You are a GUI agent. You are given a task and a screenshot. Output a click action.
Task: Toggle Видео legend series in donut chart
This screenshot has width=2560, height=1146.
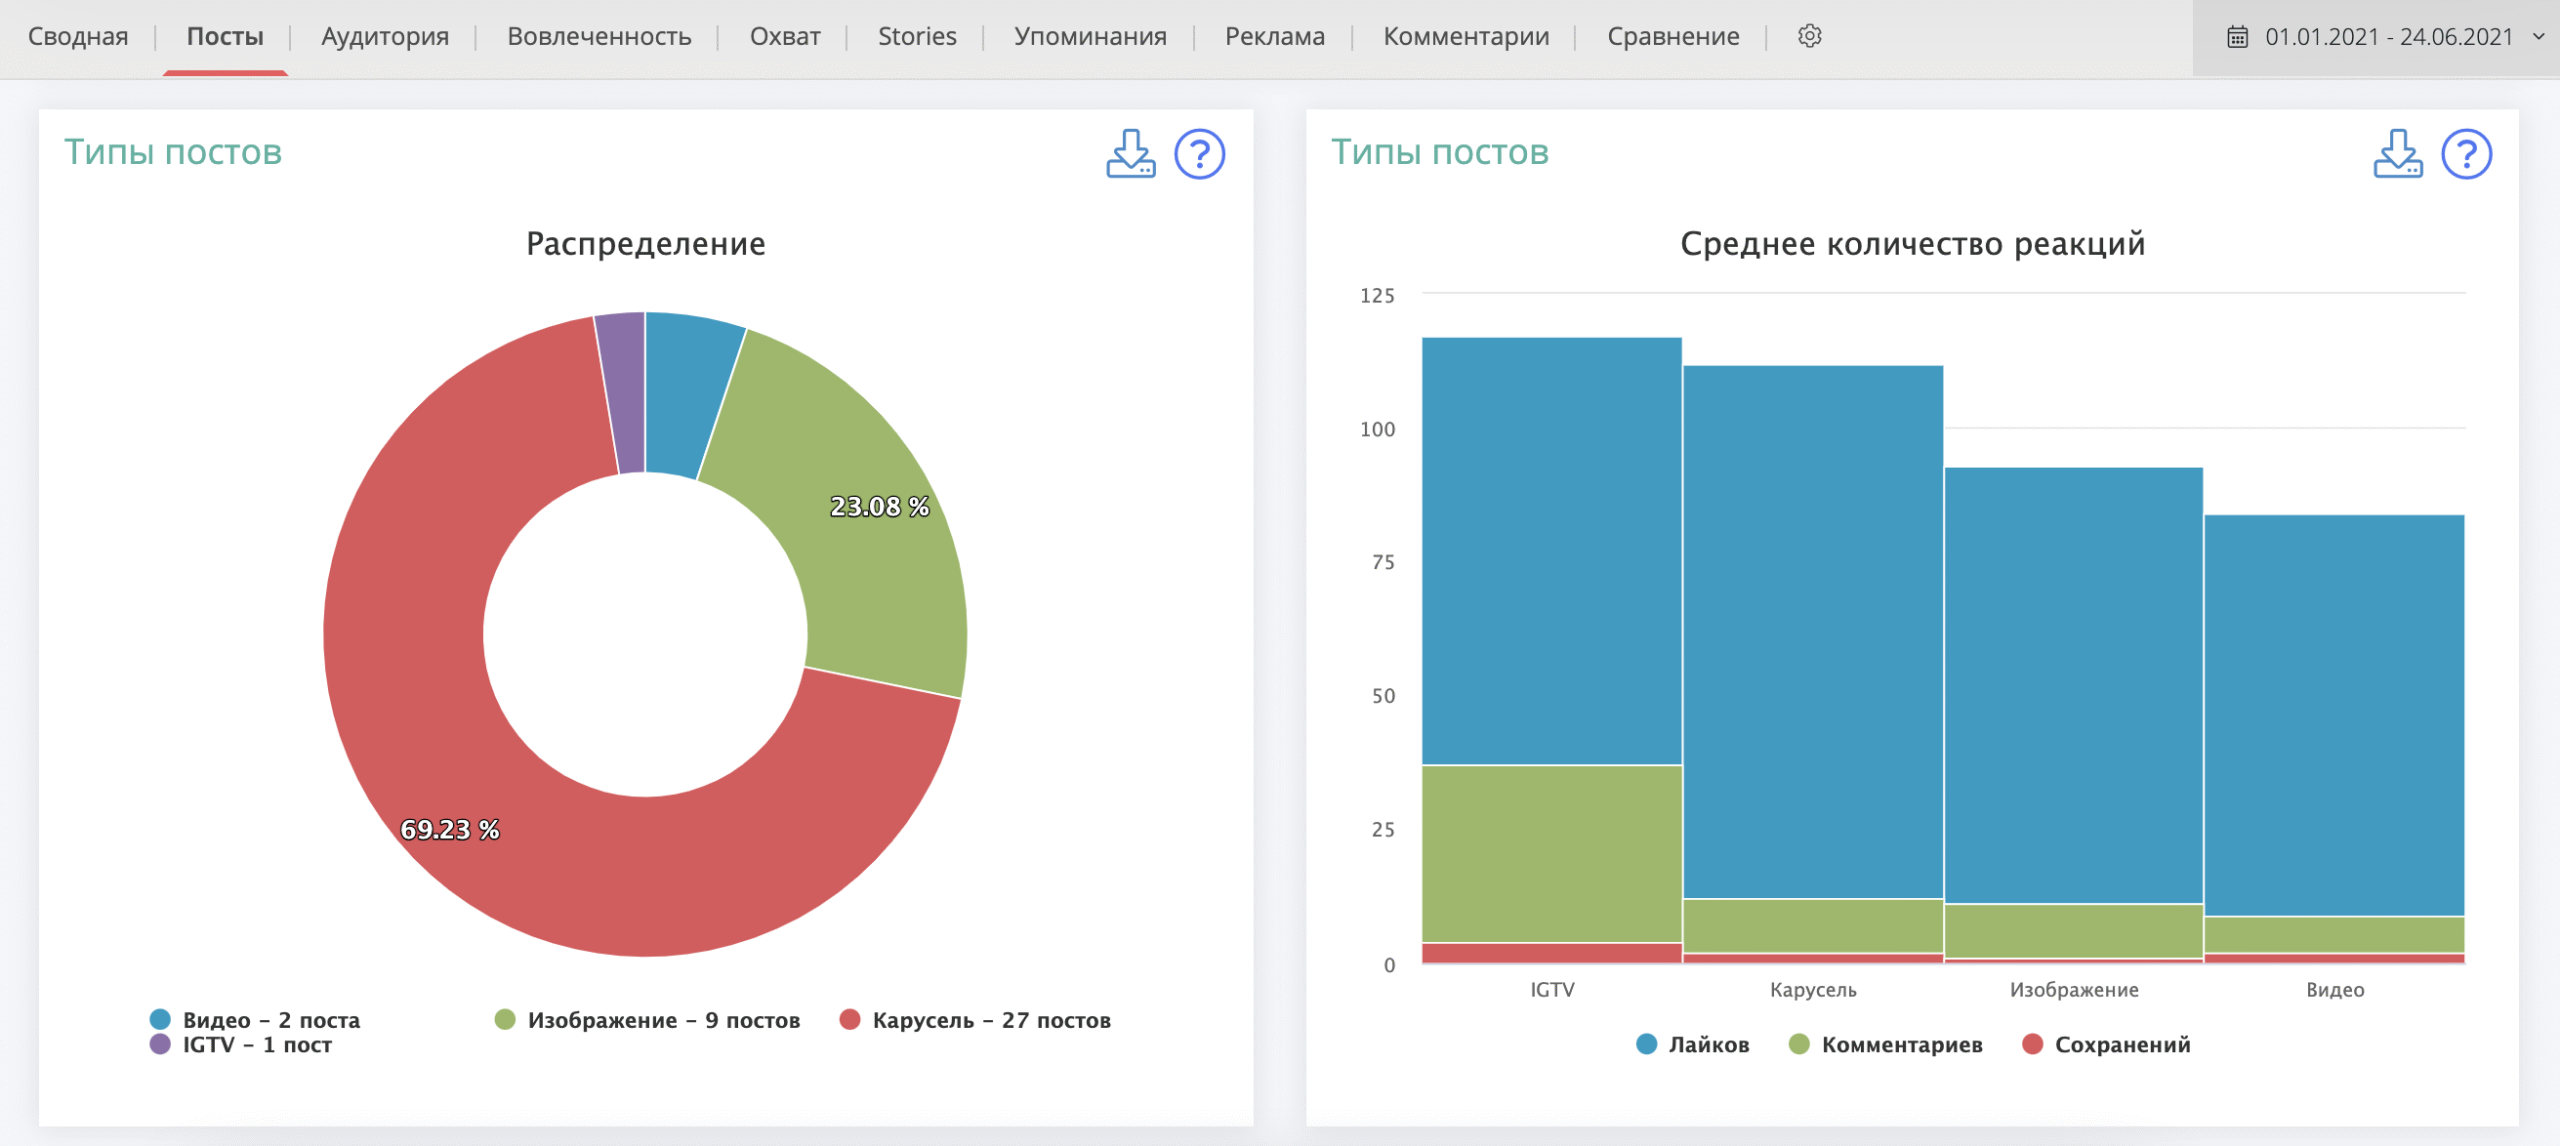[270, 1020]
